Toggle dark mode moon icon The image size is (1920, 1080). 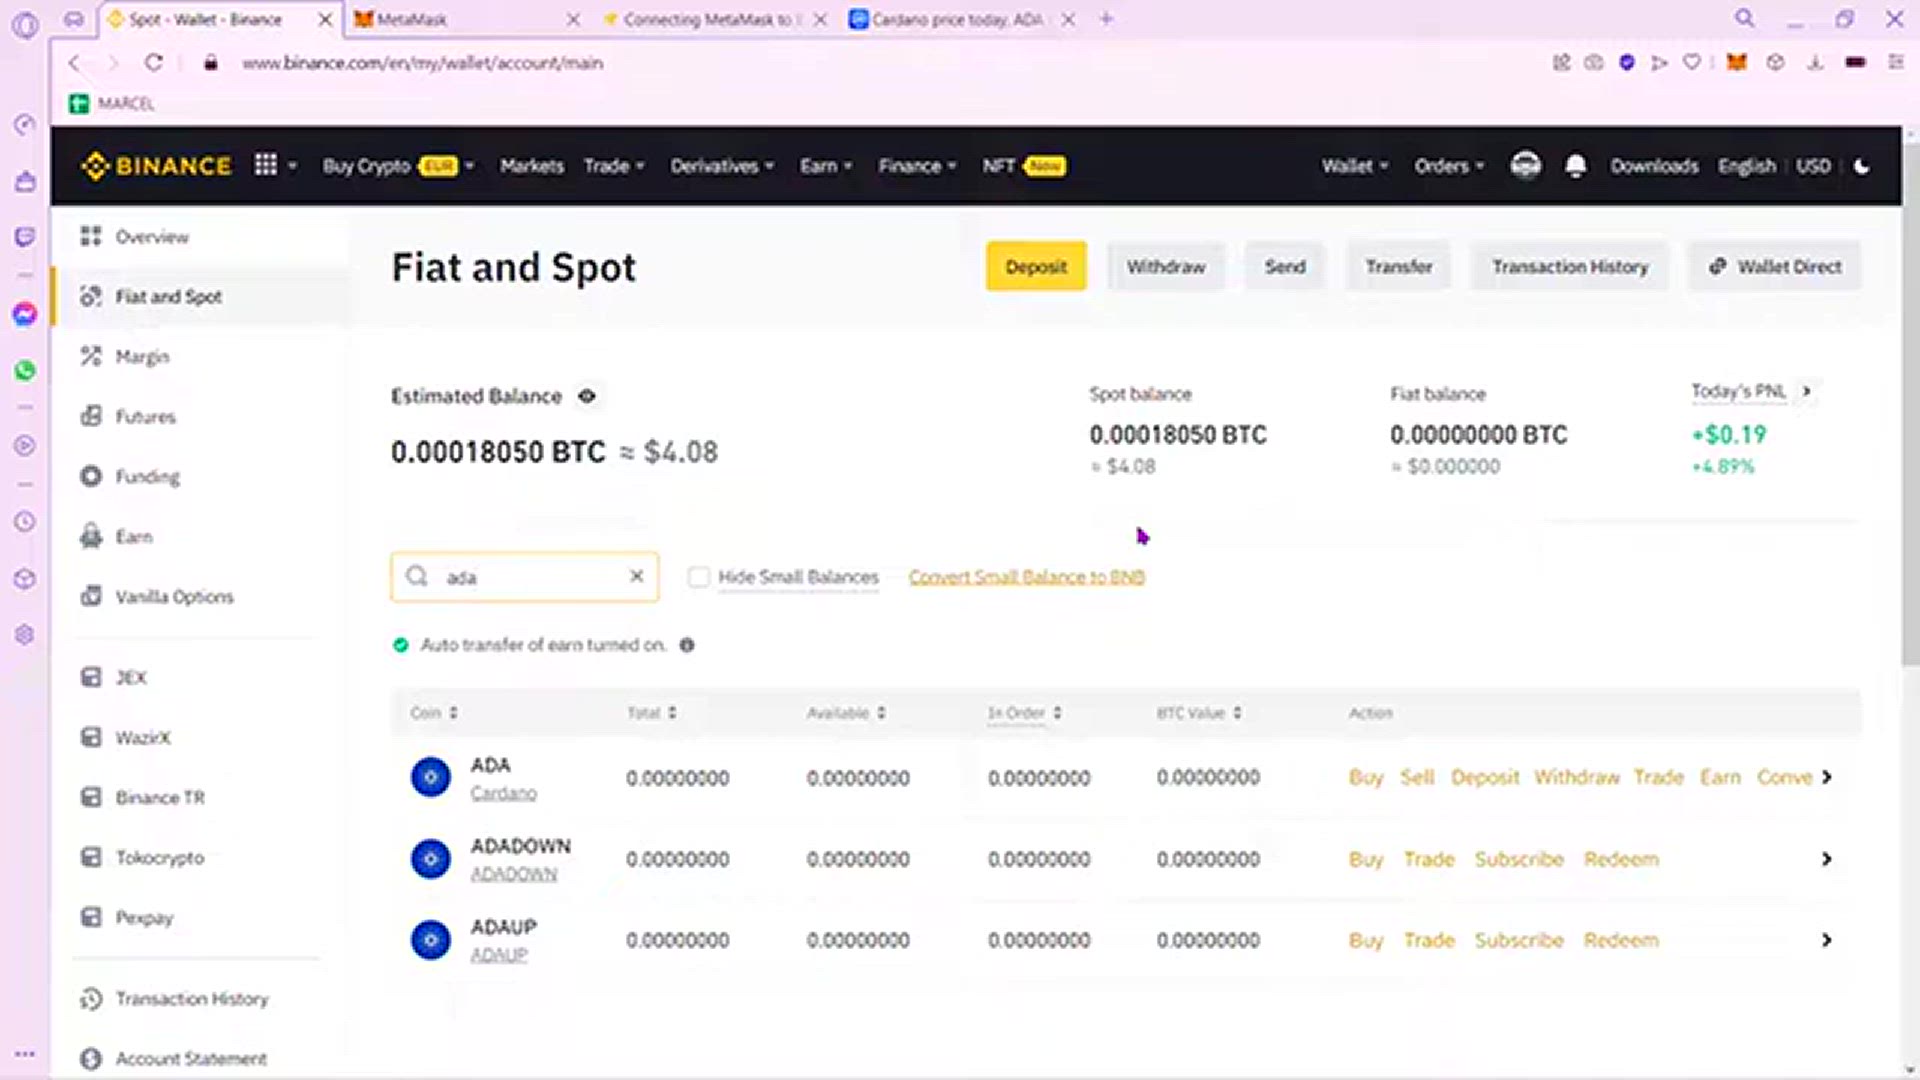tap(1861, 166)
